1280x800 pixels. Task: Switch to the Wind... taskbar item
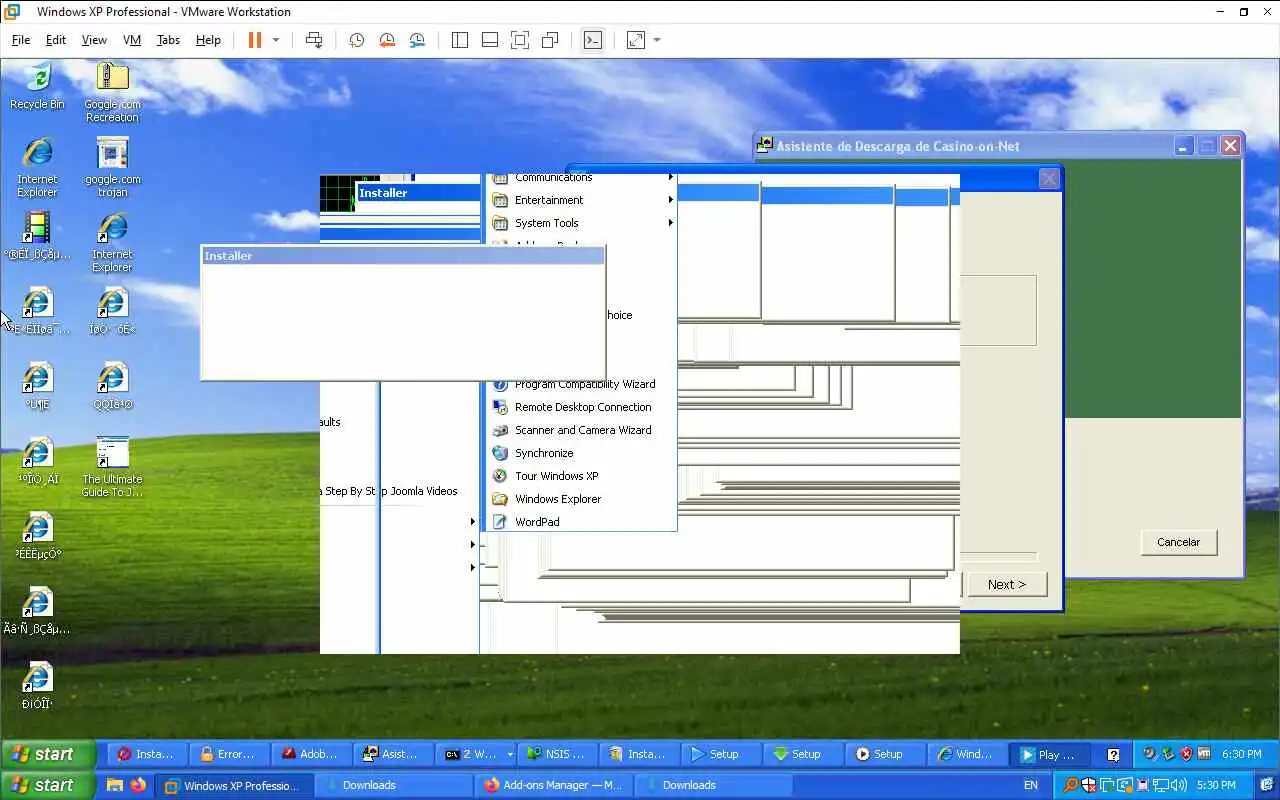(x=966, y=754)
